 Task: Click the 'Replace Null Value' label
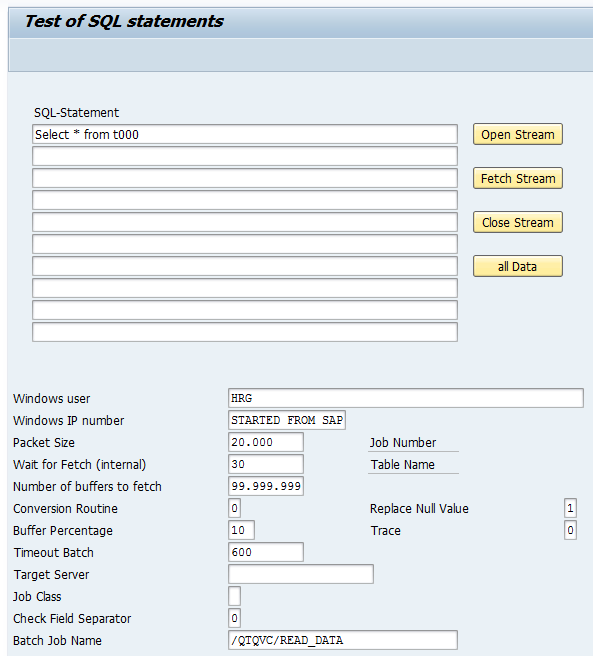(419, 509)
